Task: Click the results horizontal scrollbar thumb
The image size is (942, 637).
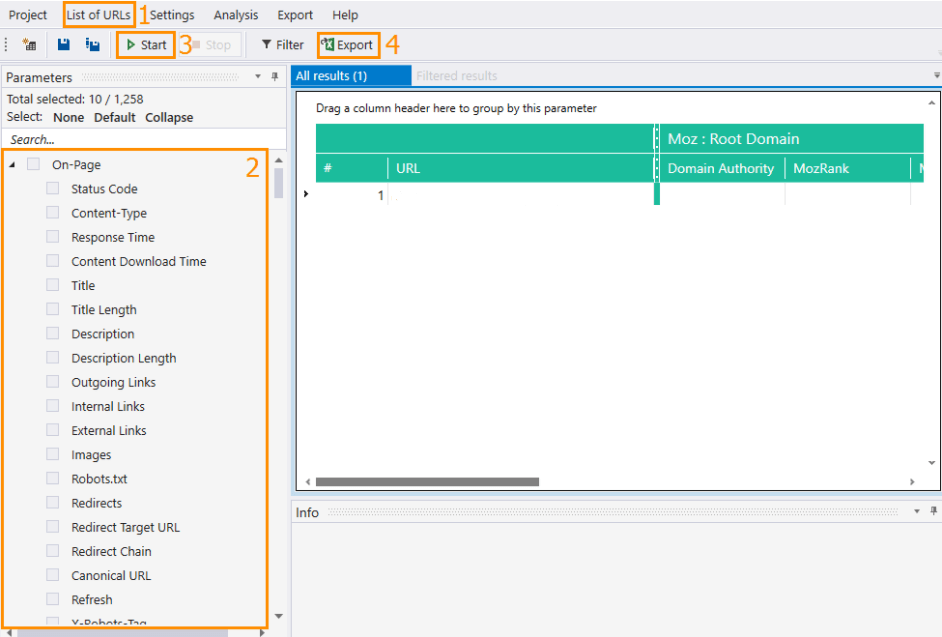Action: 427,481
